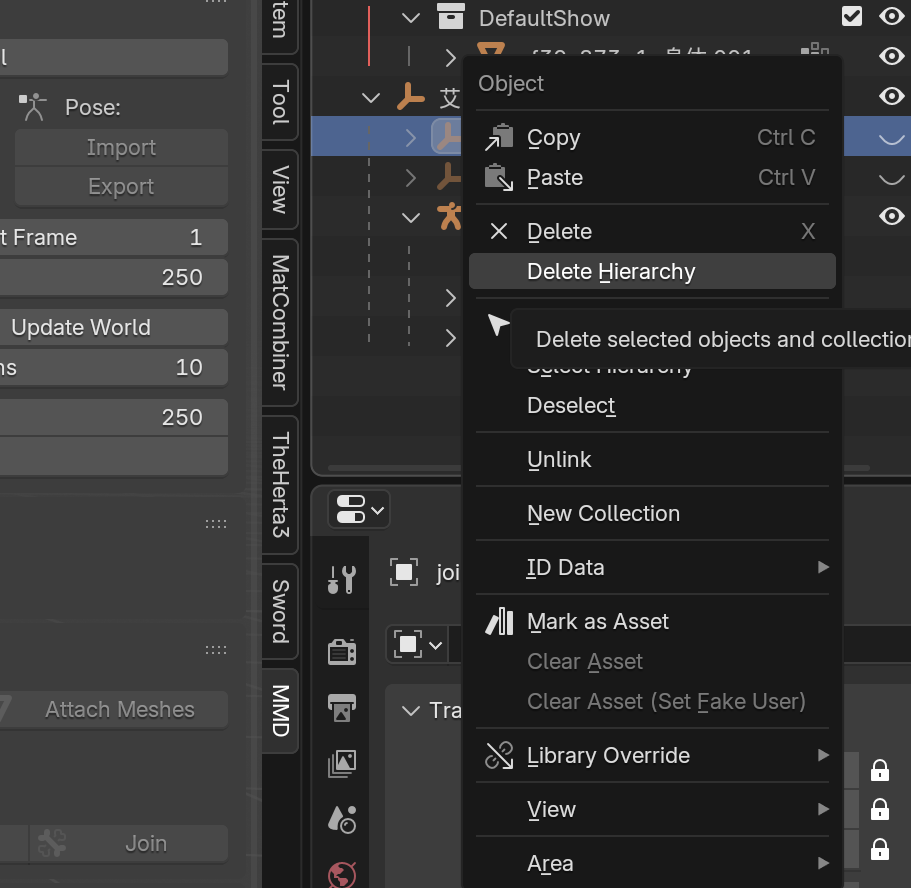Open the Scene properties tab icon
The height and width of the screenshot is (888, 911).
pyautogui.click(x=342, y=820)
